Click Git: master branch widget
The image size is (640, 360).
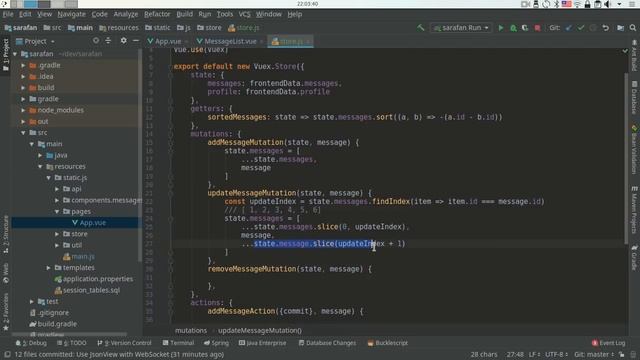point(594,354)
